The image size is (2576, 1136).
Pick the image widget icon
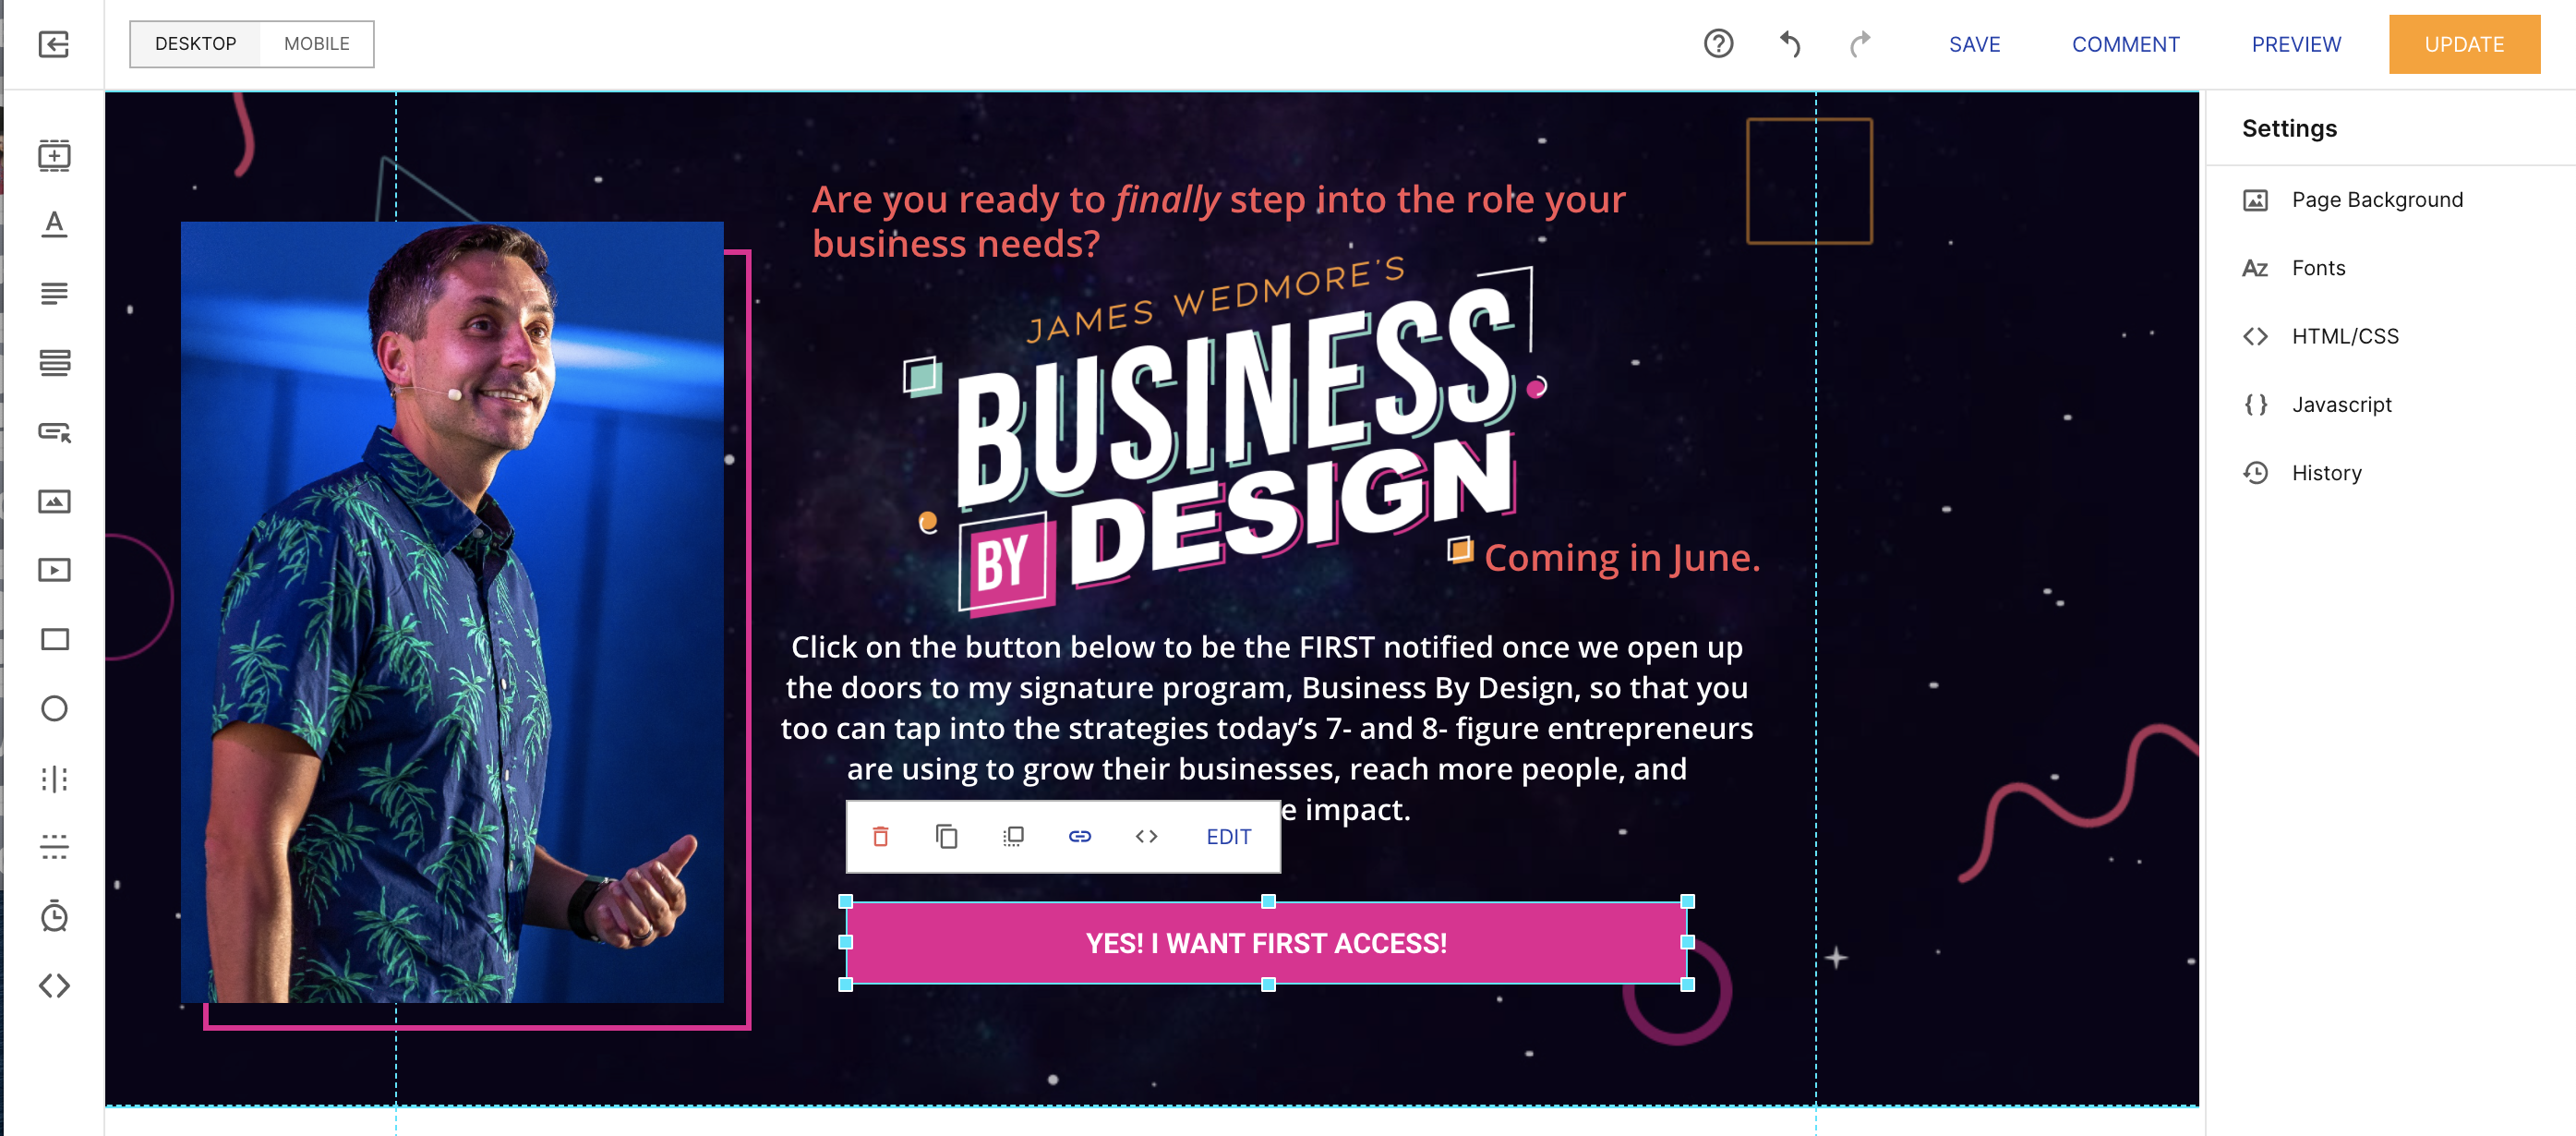coord(54,501)
